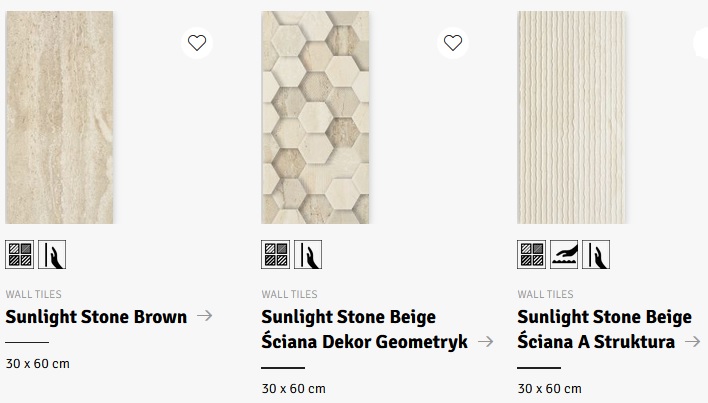Image resolution: width=708 pixels, height=403 pixels.
Task: Select the Sunlight Stone Brown tile image
Action: tap(59, 117)
